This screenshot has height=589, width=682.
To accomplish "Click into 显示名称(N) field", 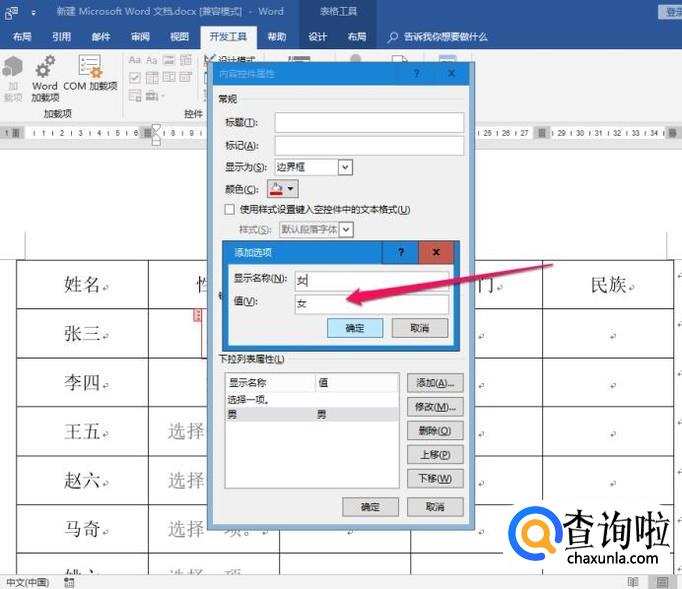I will tap(371, 280).
